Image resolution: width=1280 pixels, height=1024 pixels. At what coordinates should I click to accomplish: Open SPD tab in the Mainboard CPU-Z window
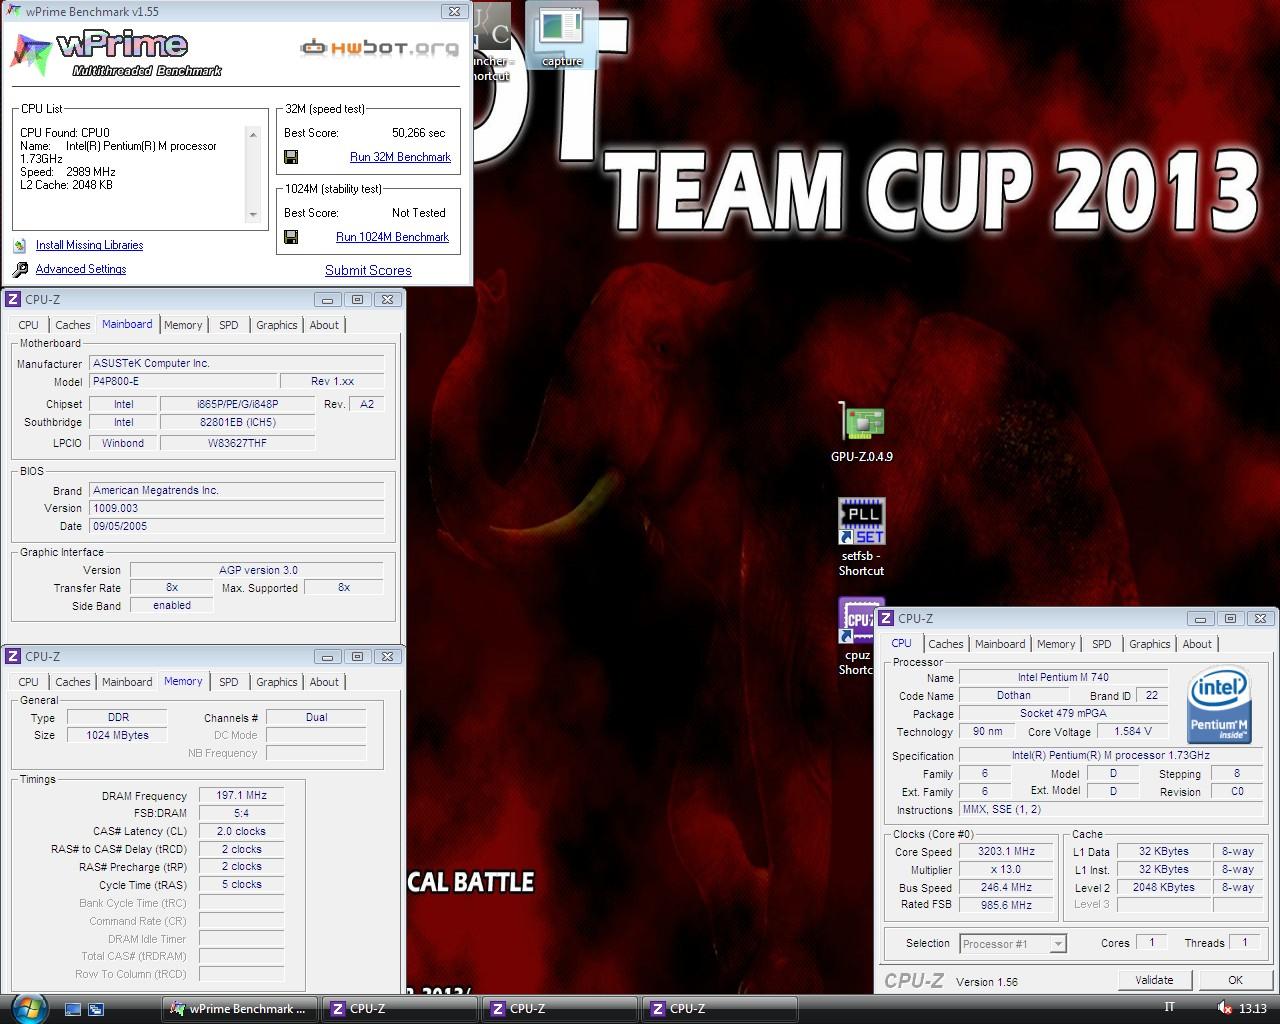[x=229, y=325]
